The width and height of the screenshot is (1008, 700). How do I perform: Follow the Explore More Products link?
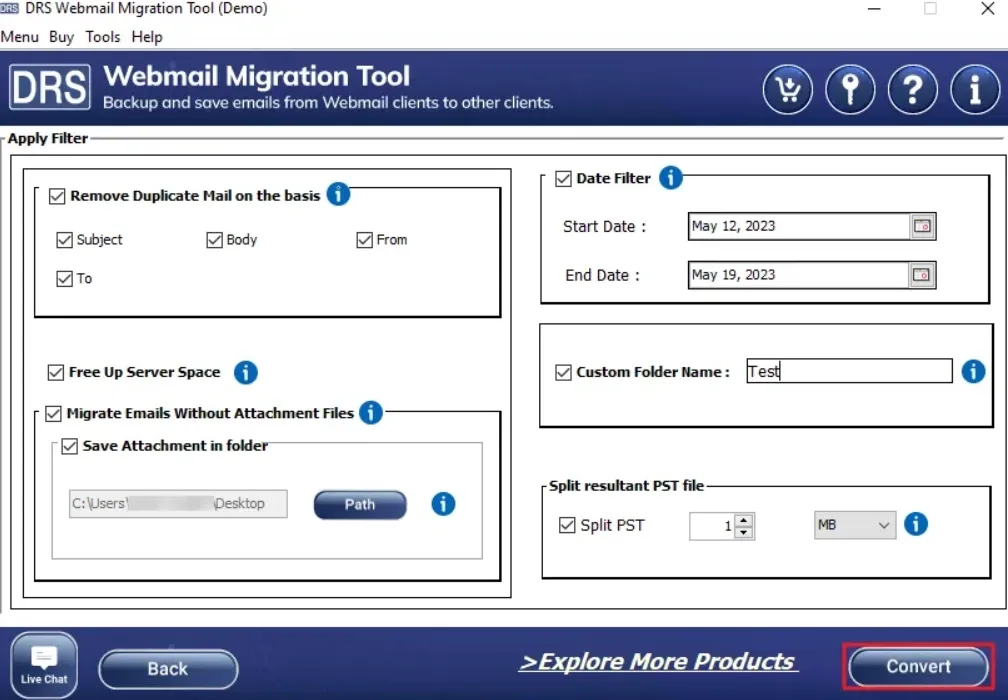click(x=657, y=662)
